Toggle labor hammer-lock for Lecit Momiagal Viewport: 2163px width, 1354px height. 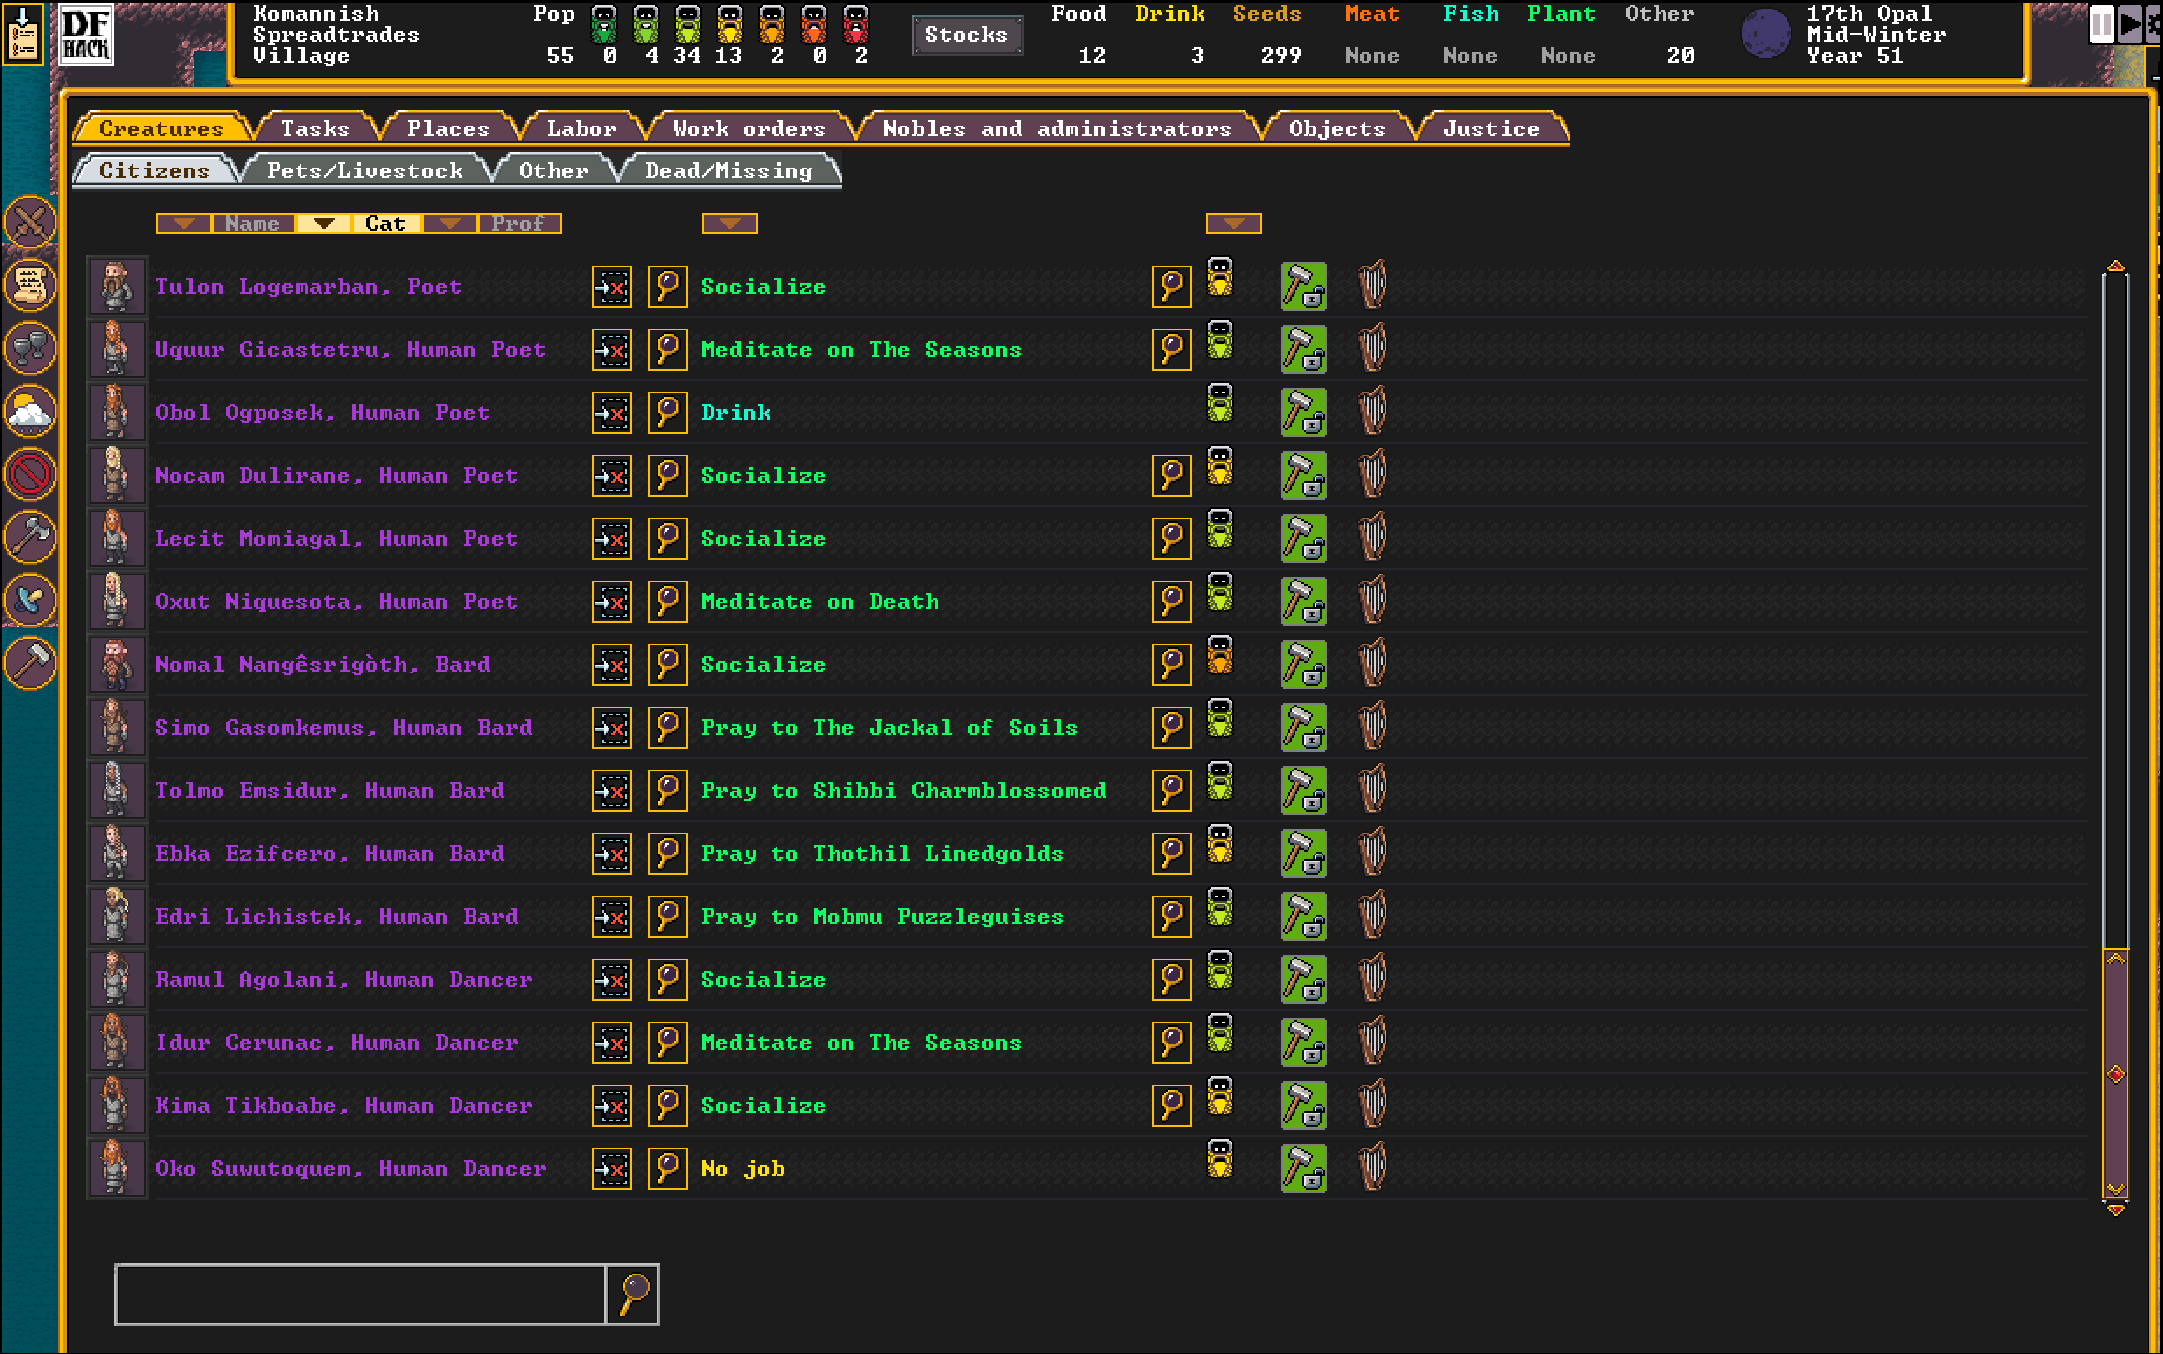click(1303, 538)
